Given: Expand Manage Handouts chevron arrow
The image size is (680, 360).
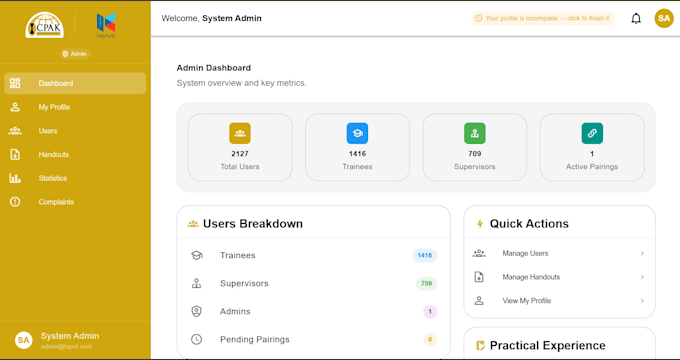Looking at the screenshot, I should pos(642,277).
